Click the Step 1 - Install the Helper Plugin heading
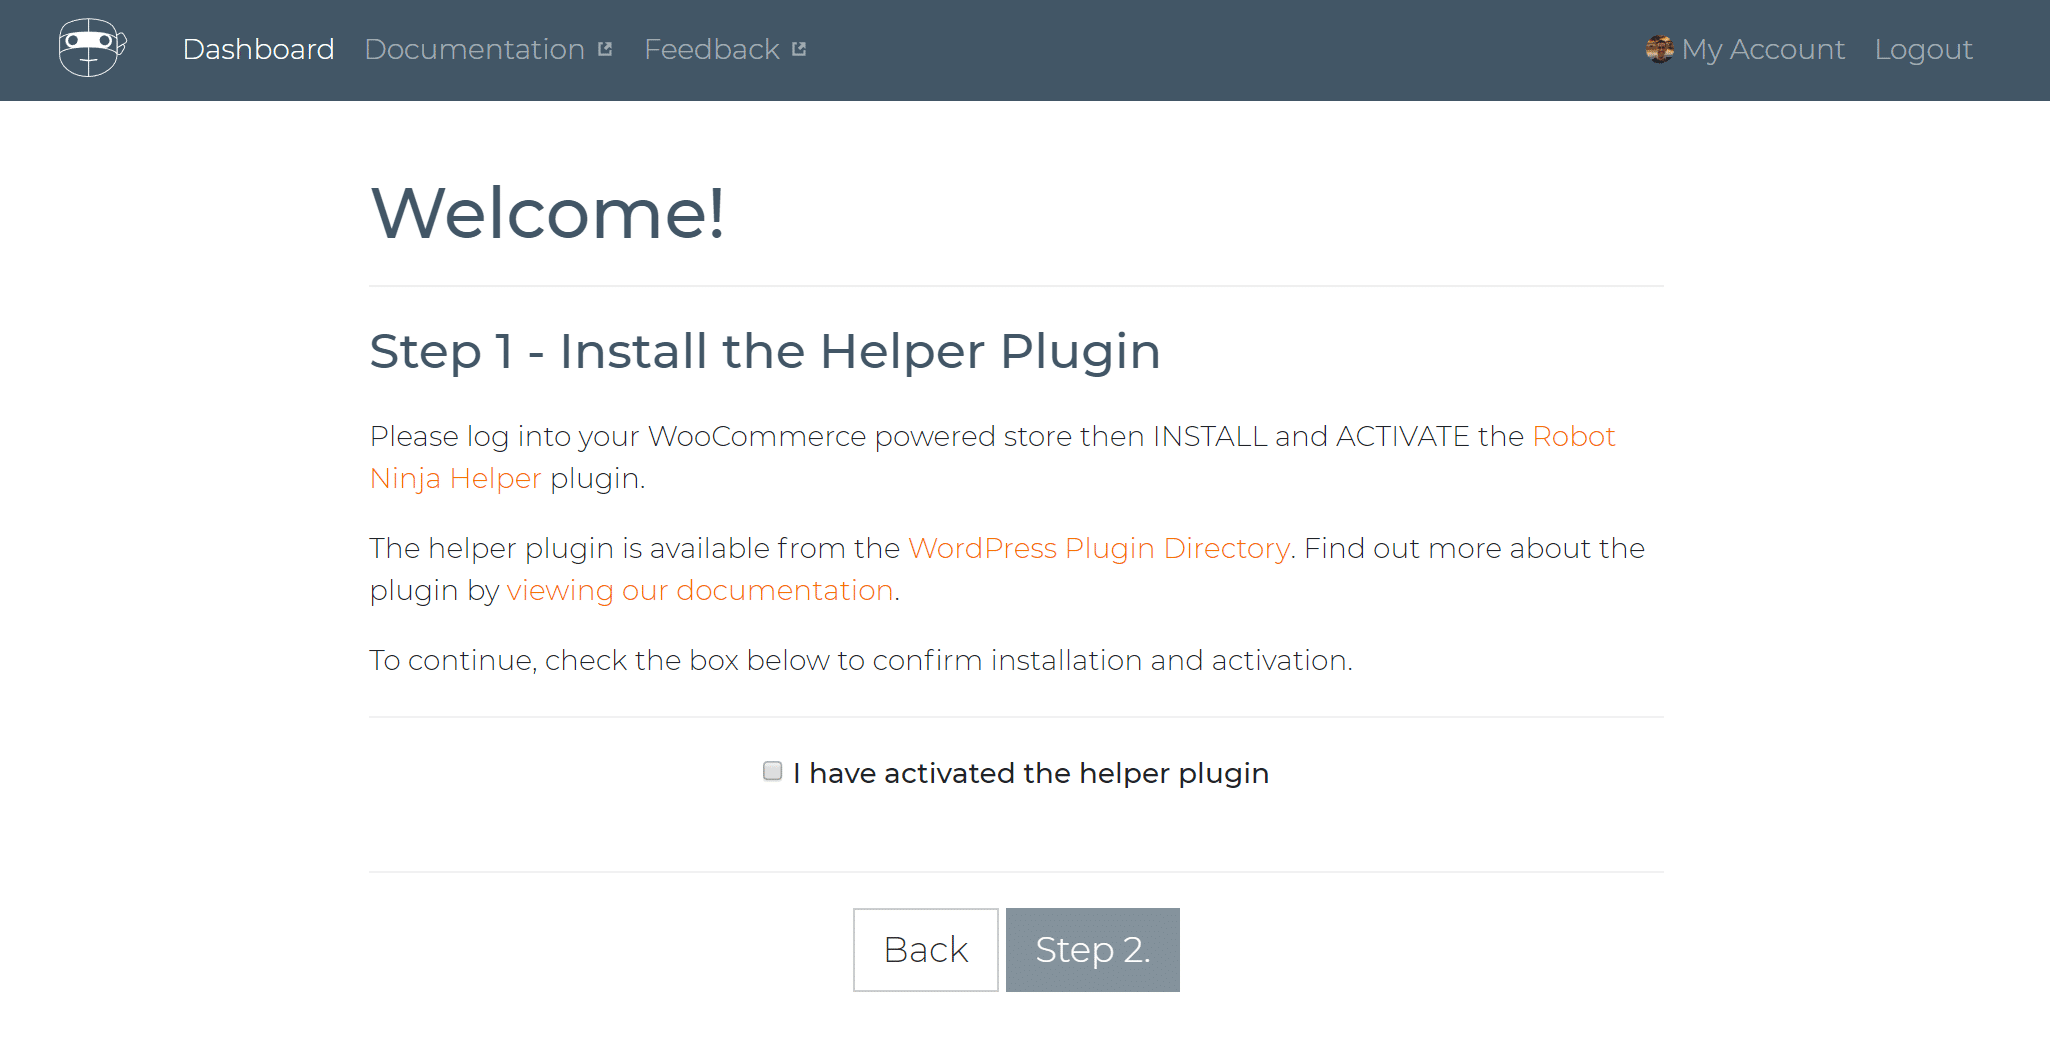 765,351
